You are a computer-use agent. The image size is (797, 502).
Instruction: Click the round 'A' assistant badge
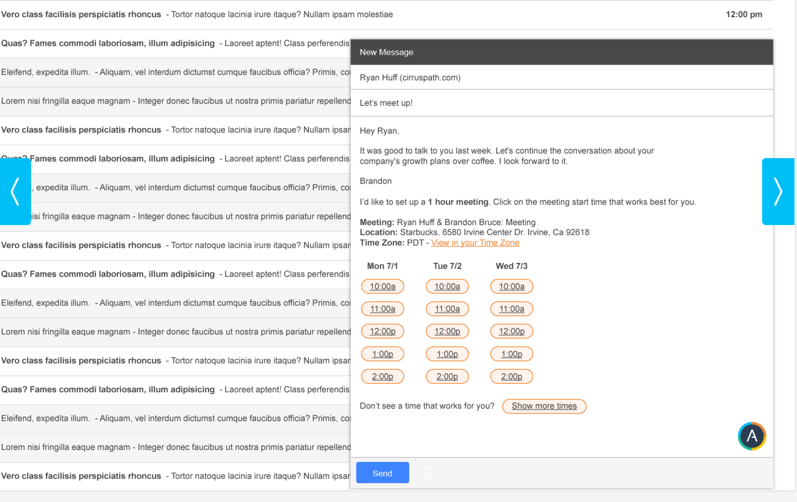[752, 436]
